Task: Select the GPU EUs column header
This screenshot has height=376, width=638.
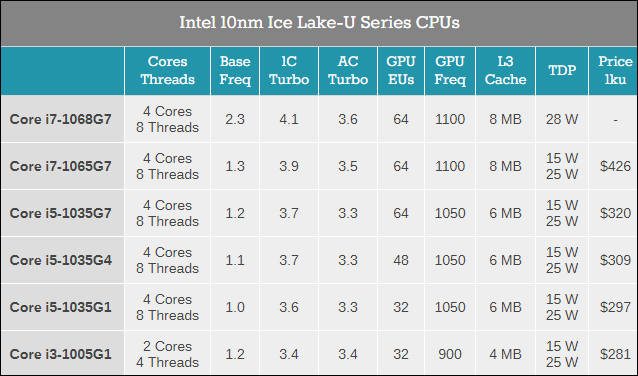Action: [x=401, y=70]
